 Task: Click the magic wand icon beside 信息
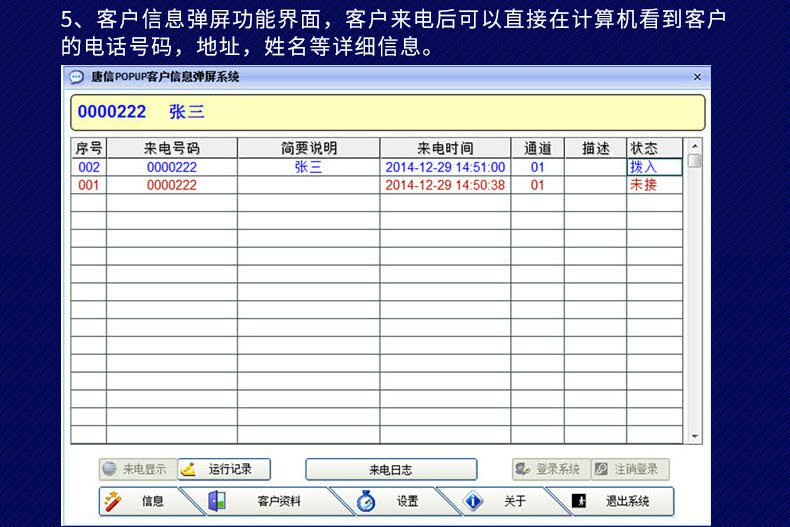click(x=113, y=501)
